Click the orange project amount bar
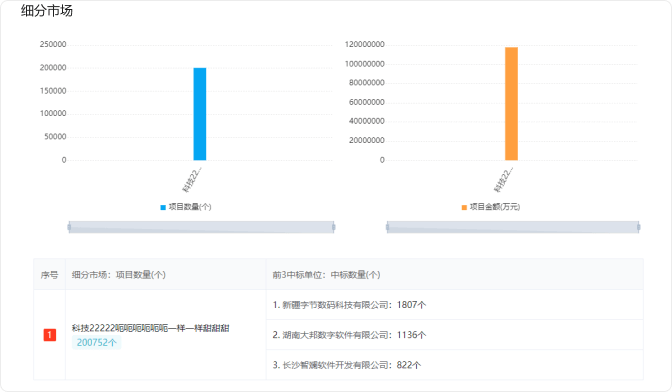 (511, 104)
